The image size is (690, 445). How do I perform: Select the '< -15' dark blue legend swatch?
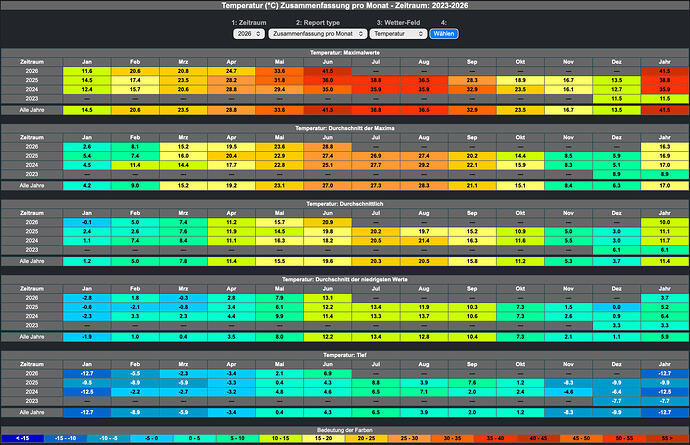pyautogui.click(x=22, y=438)
